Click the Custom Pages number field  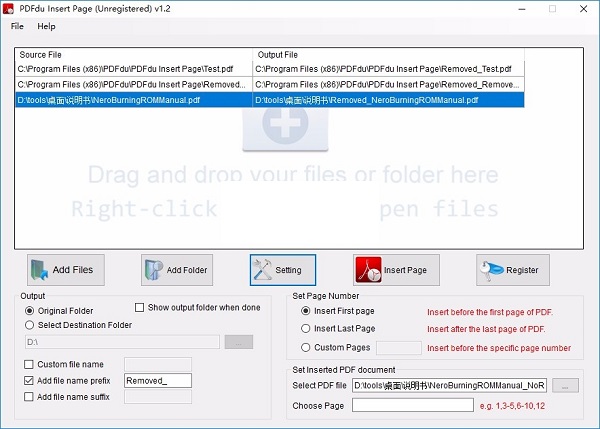pos(399,348)
